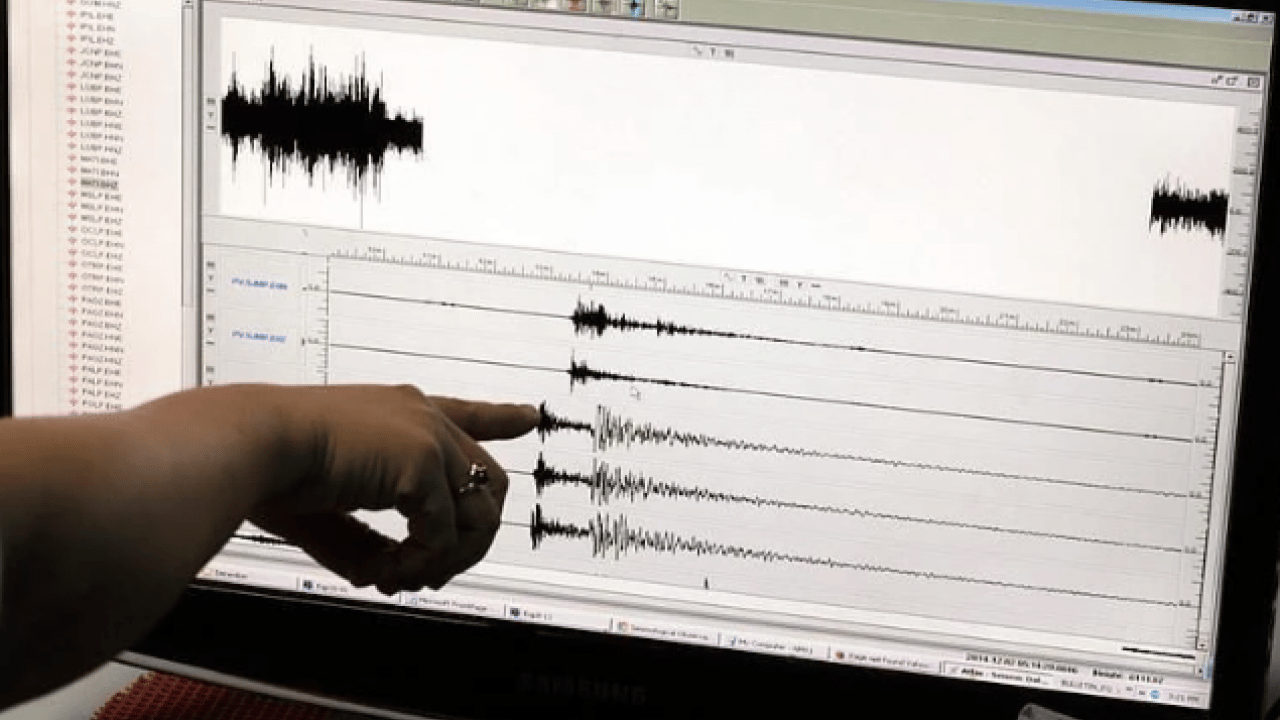Click the top icon left of first lower trace
Image resolution: width=1280 pixels, height=720 pixels.
211,265
